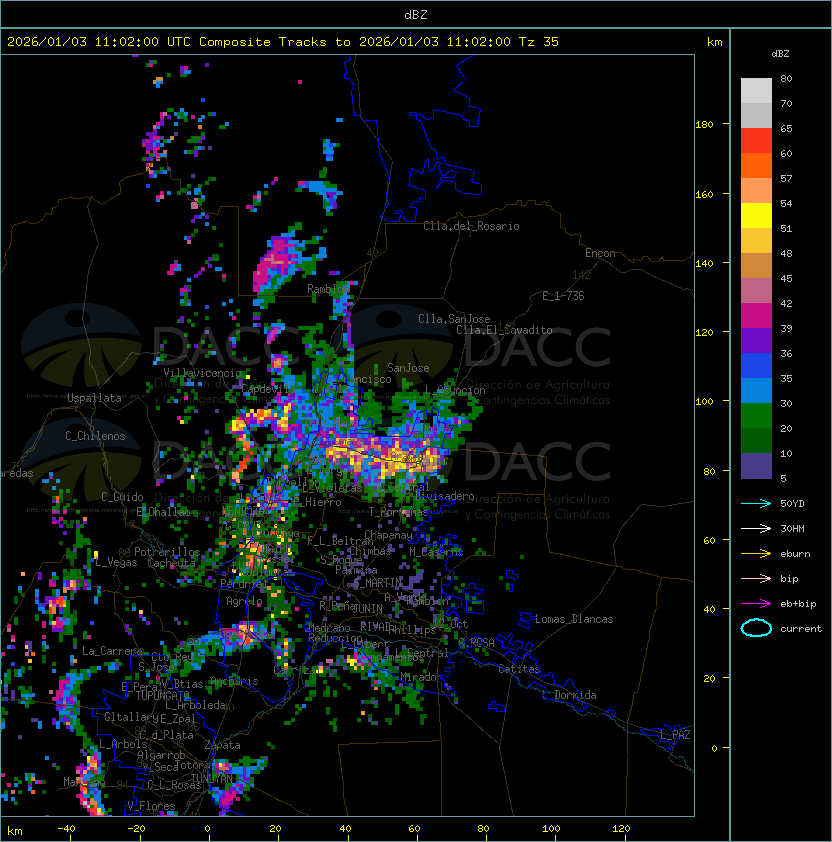Click the 'Cacheuta' map label
The width and height of the screenshot is (832, 842).
(171, 563)
